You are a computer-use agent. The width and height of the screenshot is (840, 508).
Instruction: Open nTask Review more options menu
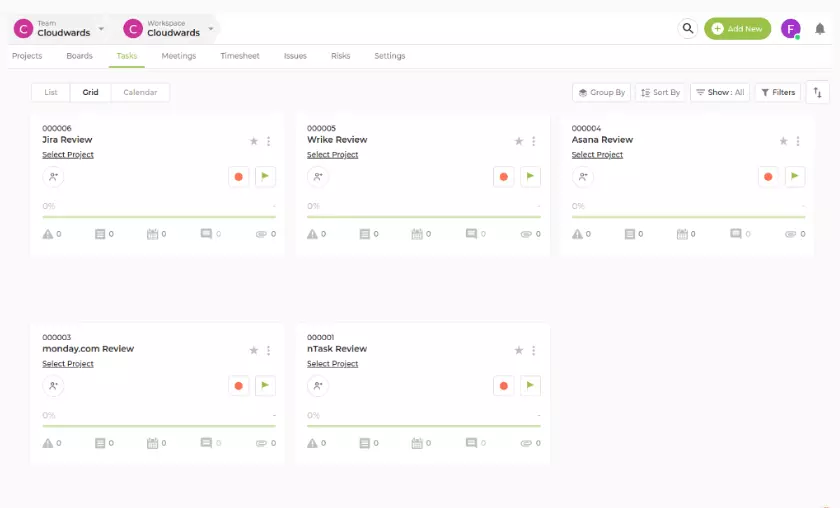[534, 350]
